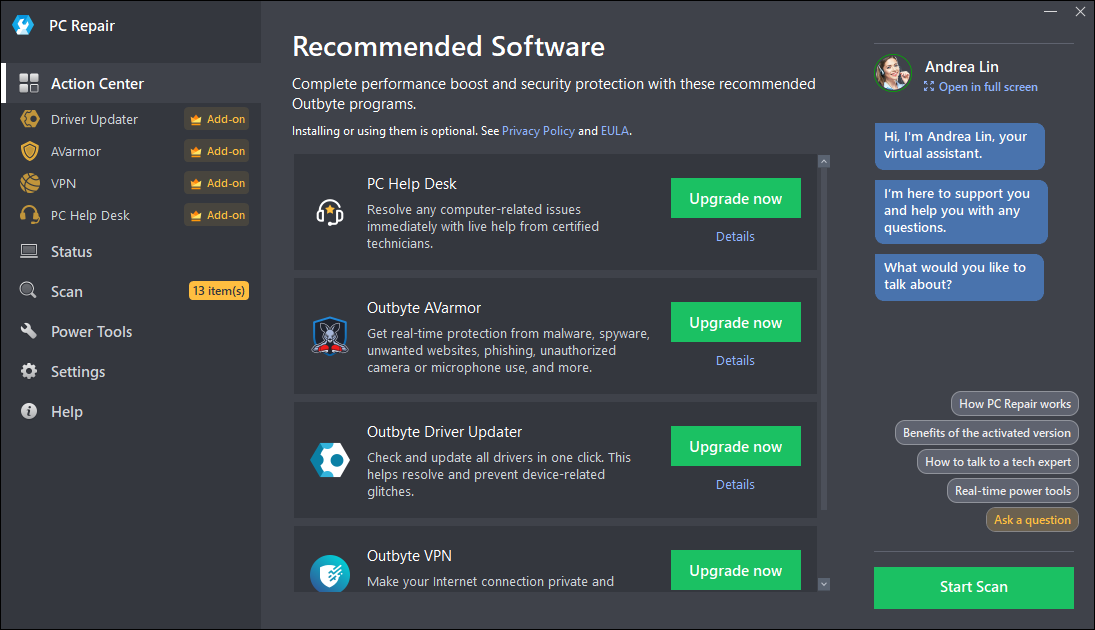Click the PC Help Desk headset sidebar icon
Screen dimensions: 1095x630
[x=29, y=215]
